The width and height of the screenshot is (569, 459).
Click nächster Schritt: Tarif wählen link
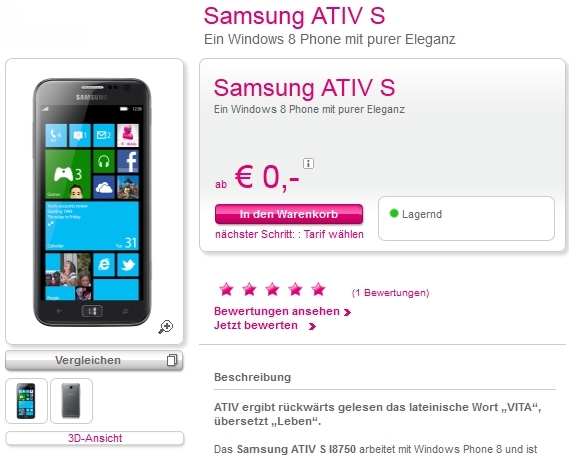(289, 234)
